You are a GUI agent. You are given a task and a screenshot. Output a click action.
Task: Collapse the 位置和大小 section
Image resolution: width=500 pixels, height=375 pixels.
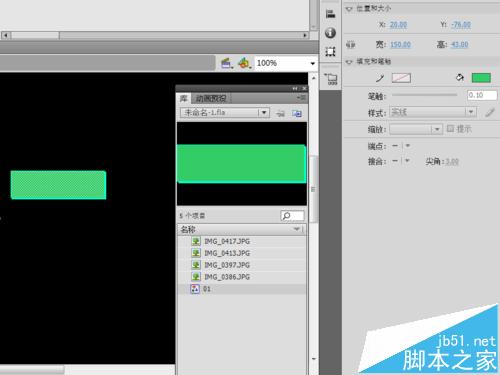[x=349, y=9]
